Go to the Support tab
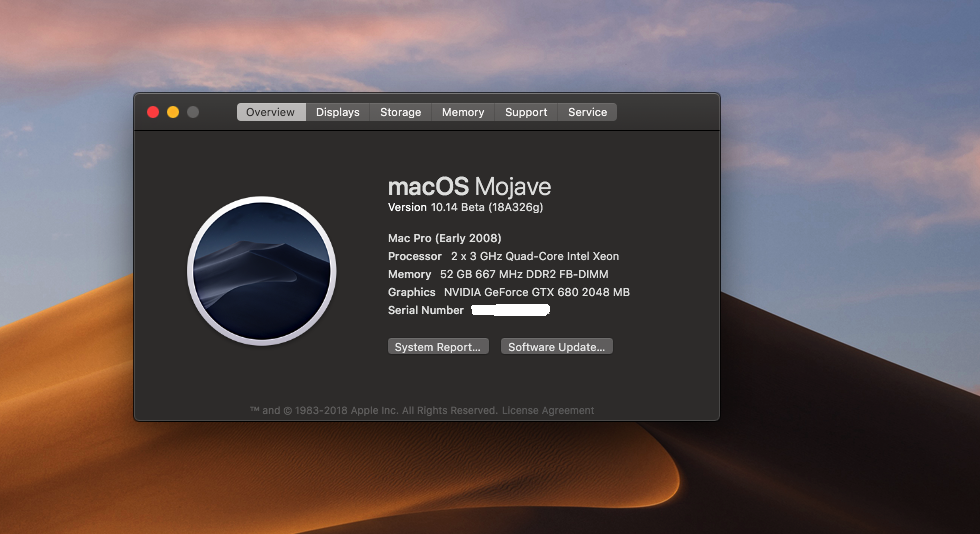 pyautogui.click(x=526, y=112)
